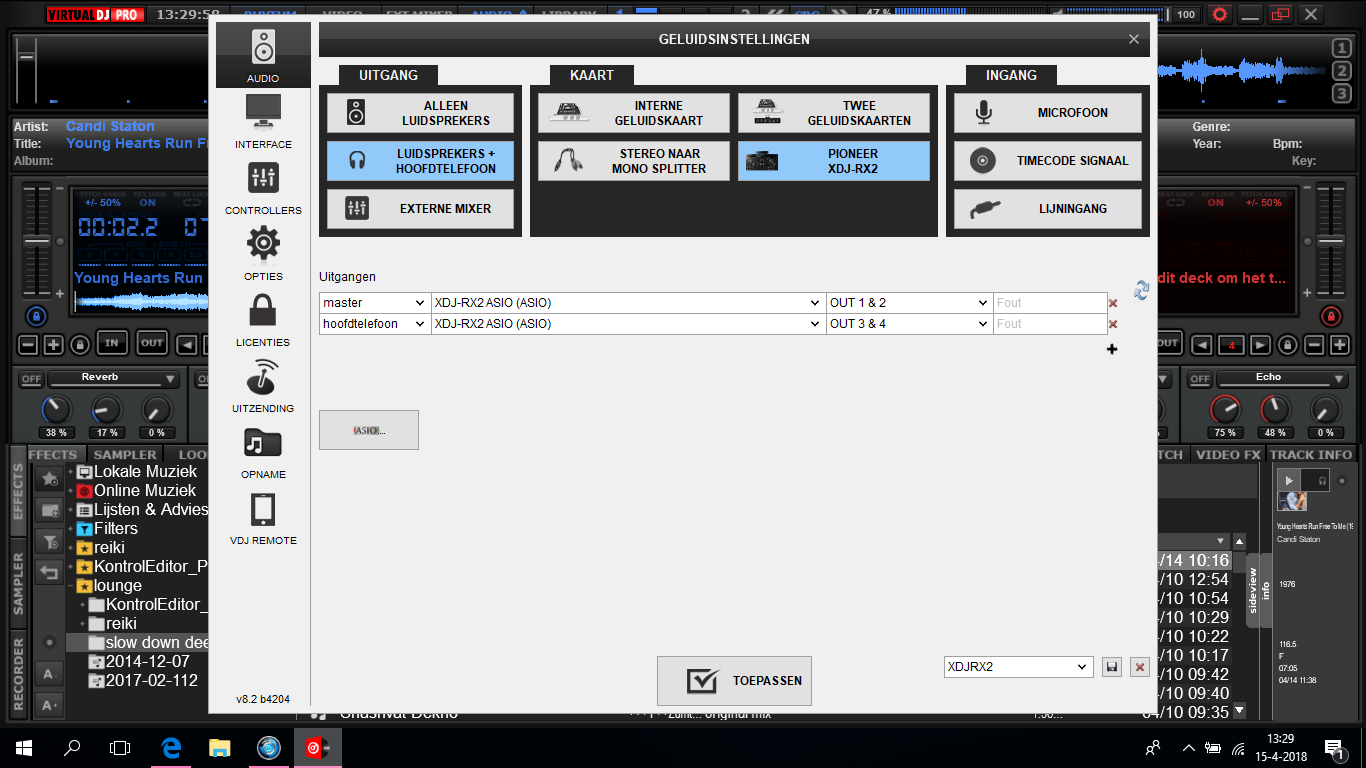Open the vertical RECORDER side tab

(17, 673)
